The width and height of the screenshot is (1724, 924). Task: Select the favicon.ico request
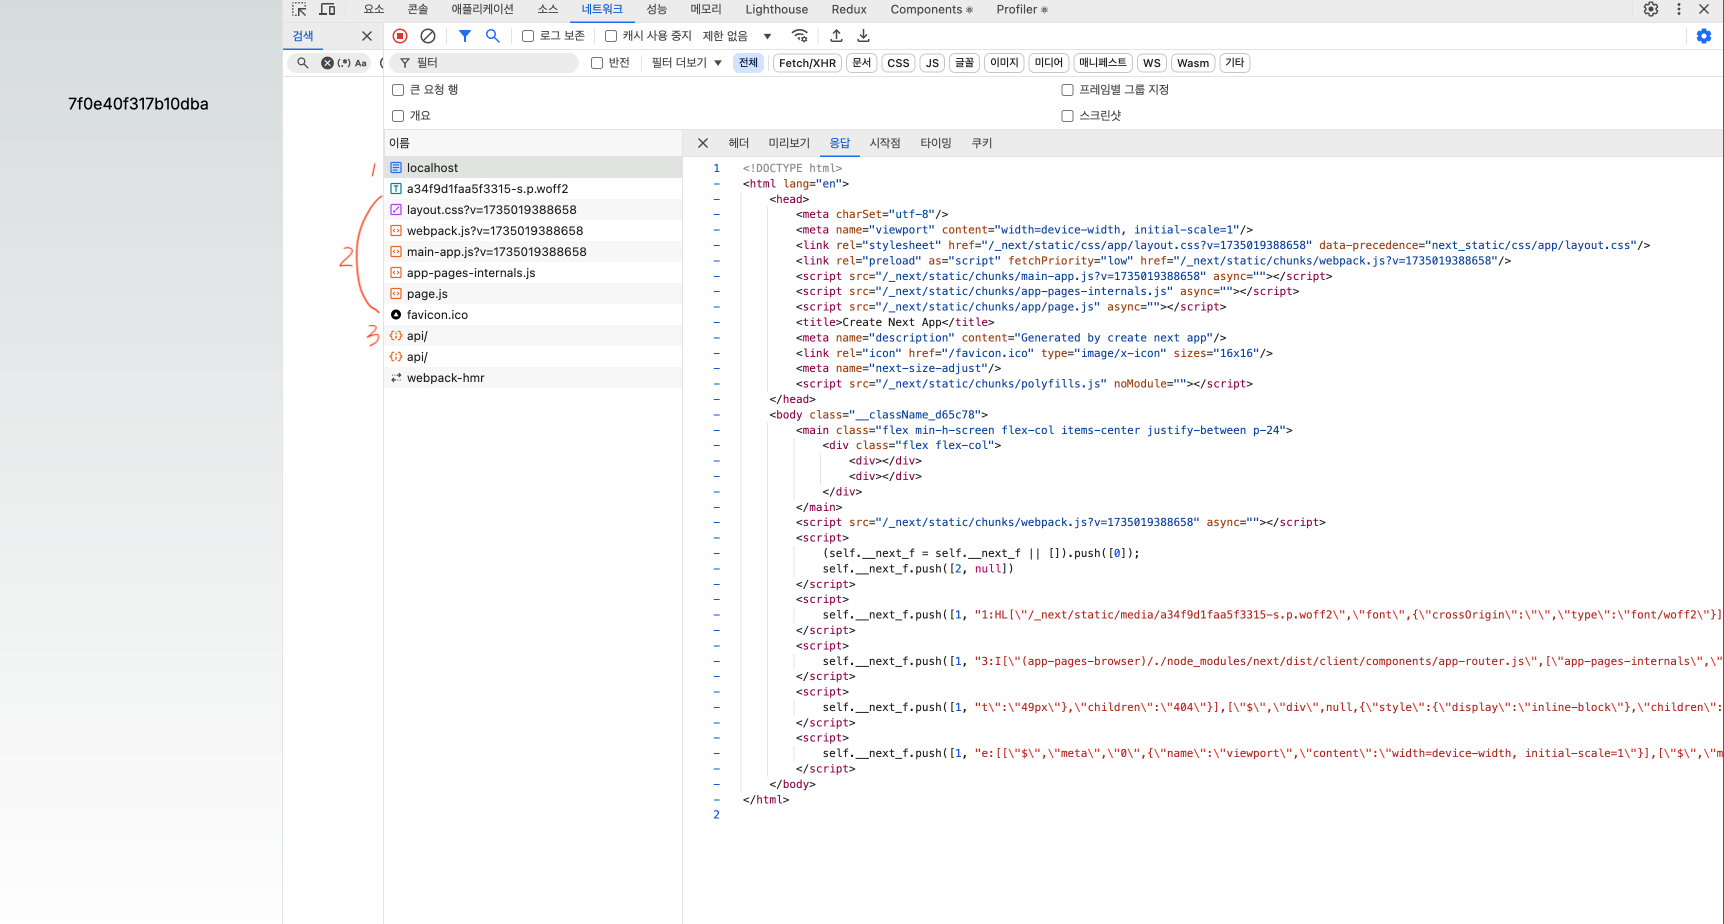pyautogui.click(x=533, y=315)
